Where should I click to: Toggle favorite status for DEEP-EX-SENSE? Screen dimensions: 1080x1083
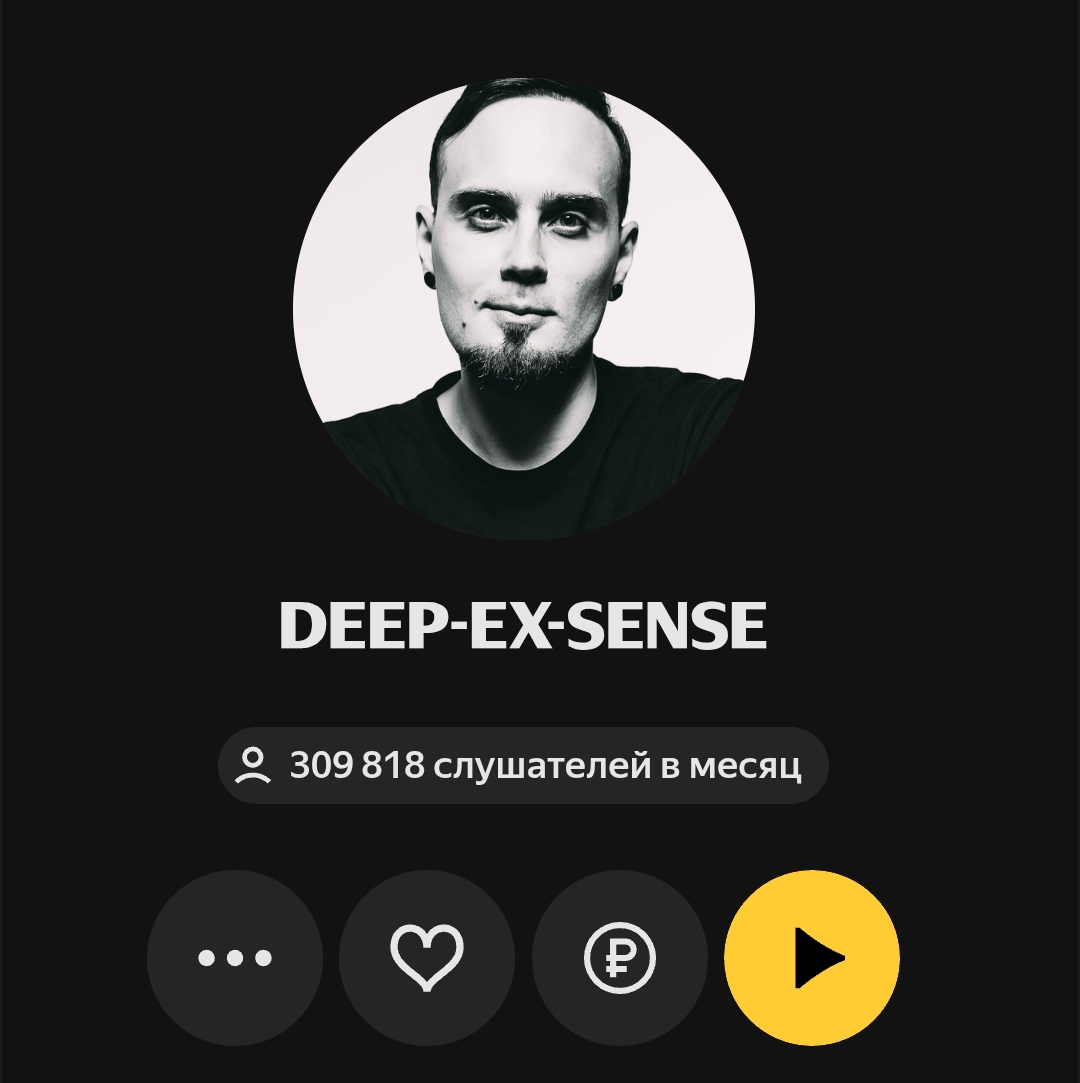pyautogui.click(x=427, y=957)
